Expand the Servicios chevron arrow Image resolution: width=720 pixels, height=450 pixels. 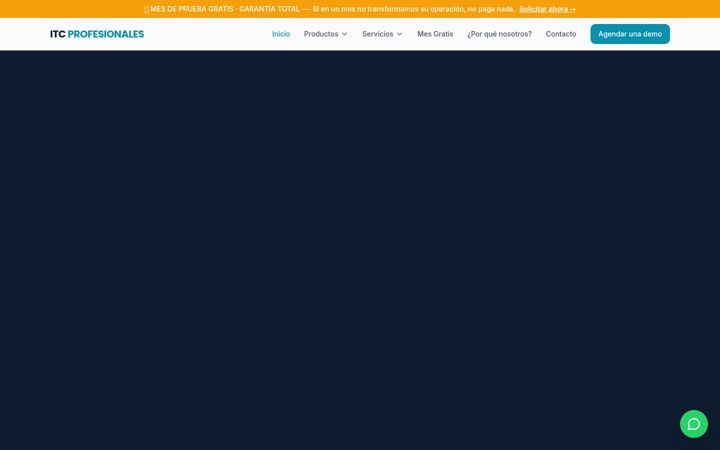point(399,34)
